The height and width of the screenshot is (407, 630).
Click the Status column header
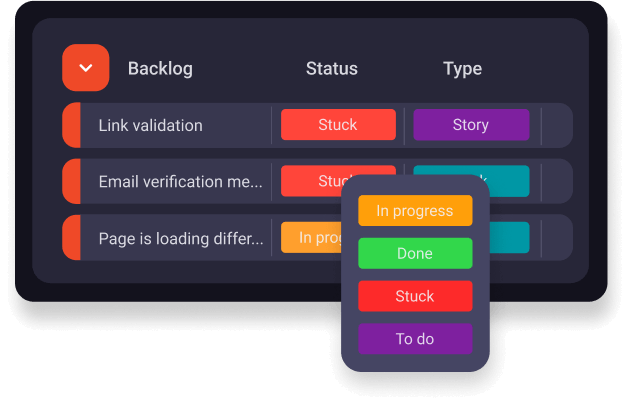[x=331, y=69]
